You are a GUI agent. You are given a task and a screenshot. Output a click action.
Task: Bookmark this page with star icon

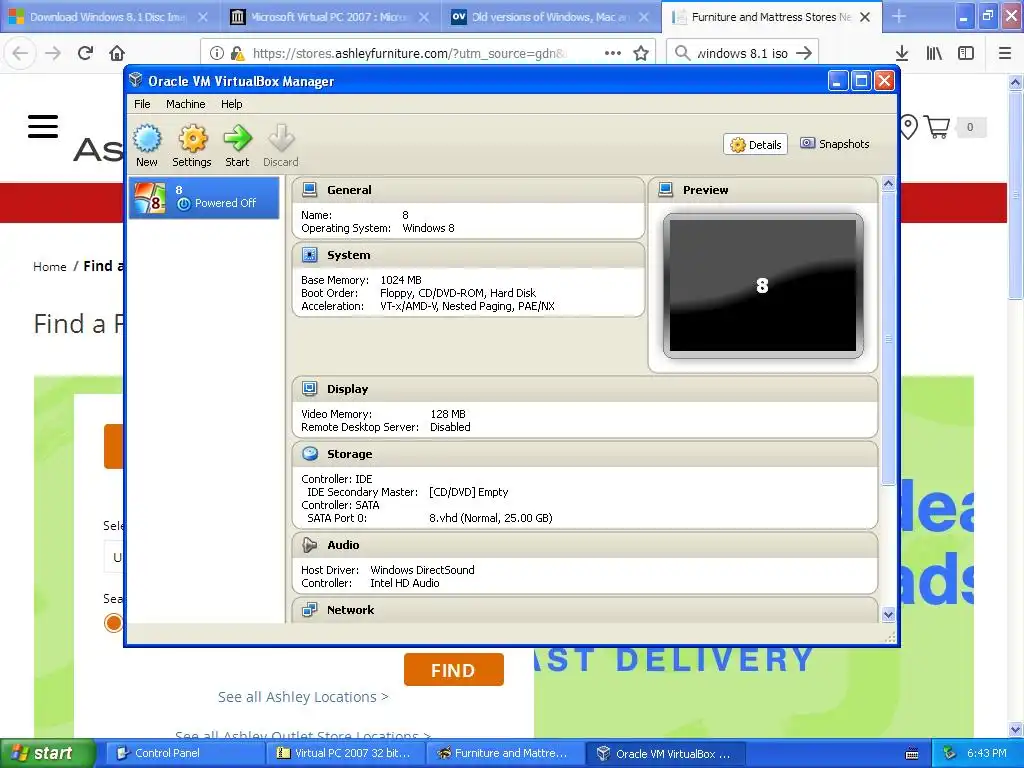coord(641,53)
